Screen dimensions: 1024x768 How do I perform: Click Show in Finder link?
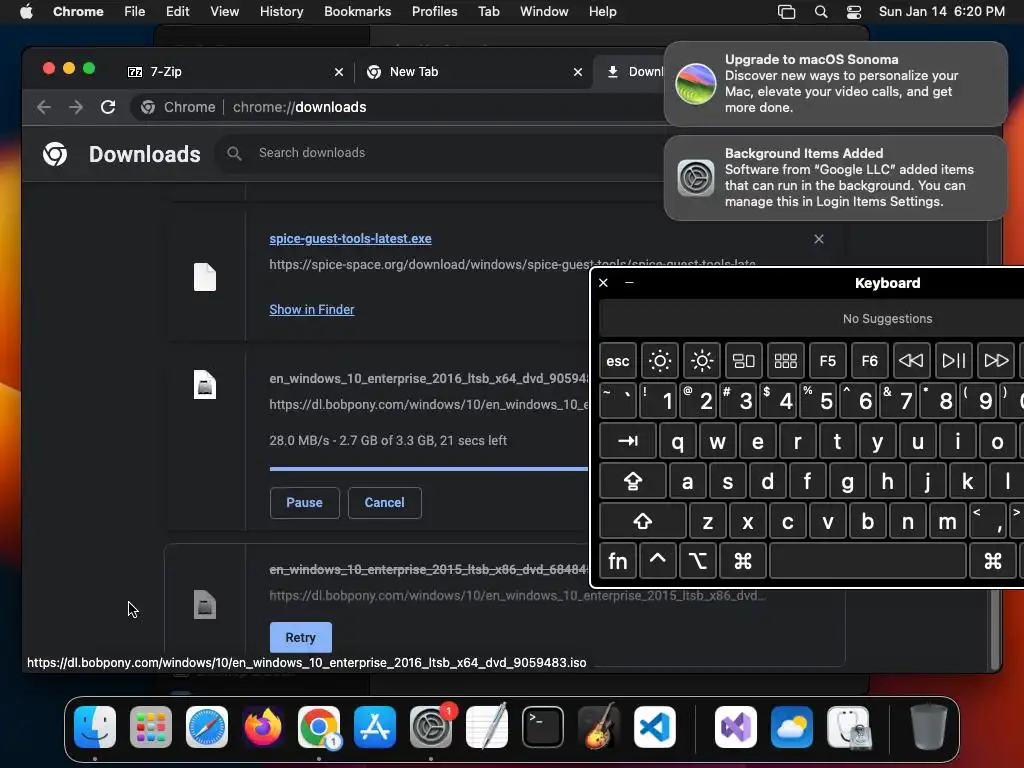tap(312, 310)
